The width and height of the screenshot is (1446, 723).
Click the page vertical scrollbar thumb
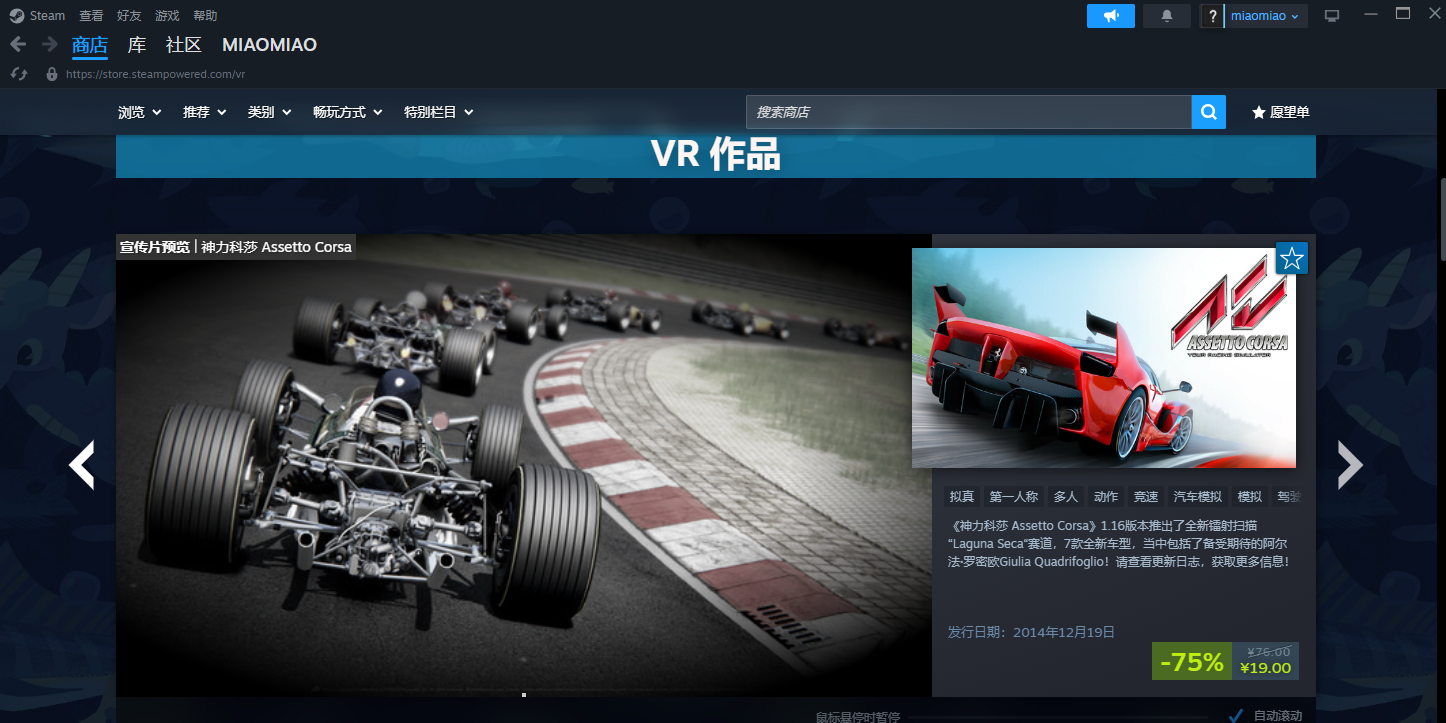[1442, 218]
